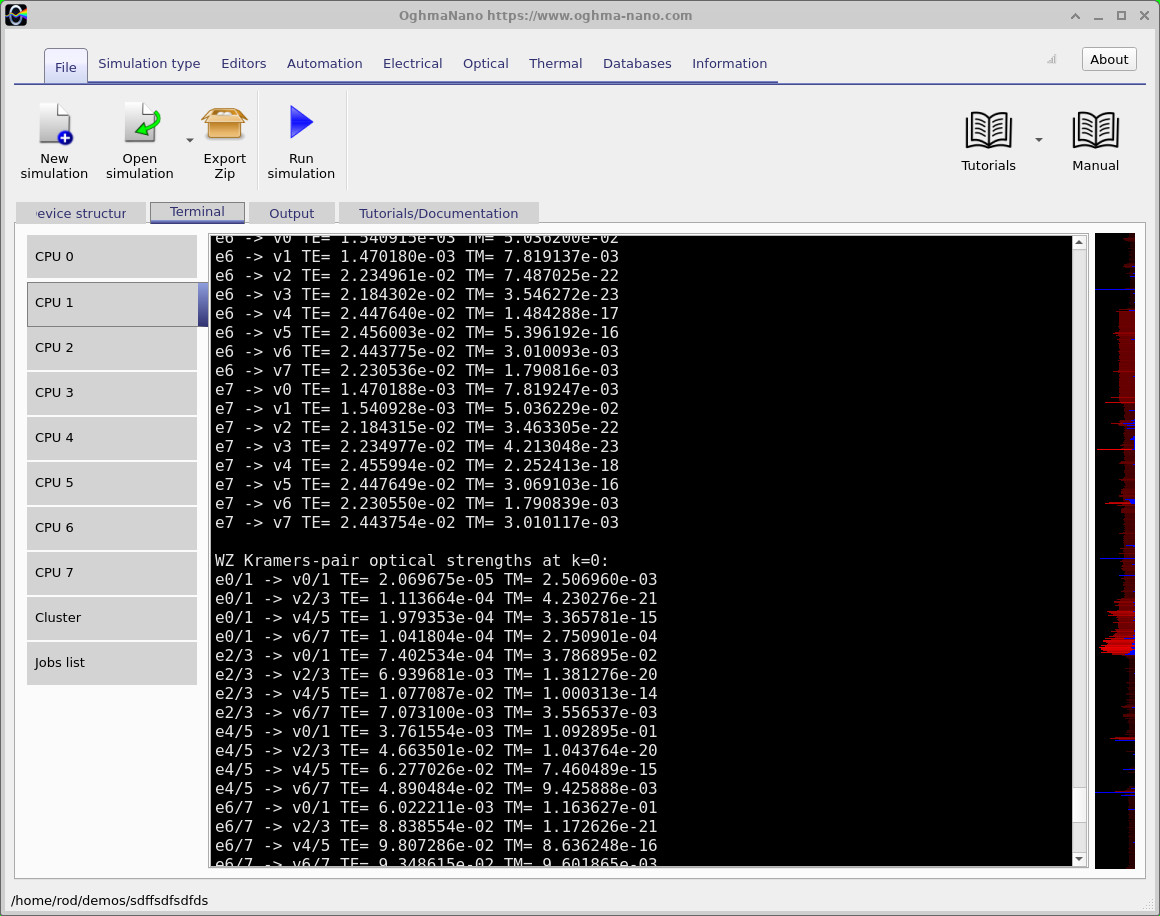The image size is (1160, 916).
Task: Click the About button
Action: pos(1109,59)
